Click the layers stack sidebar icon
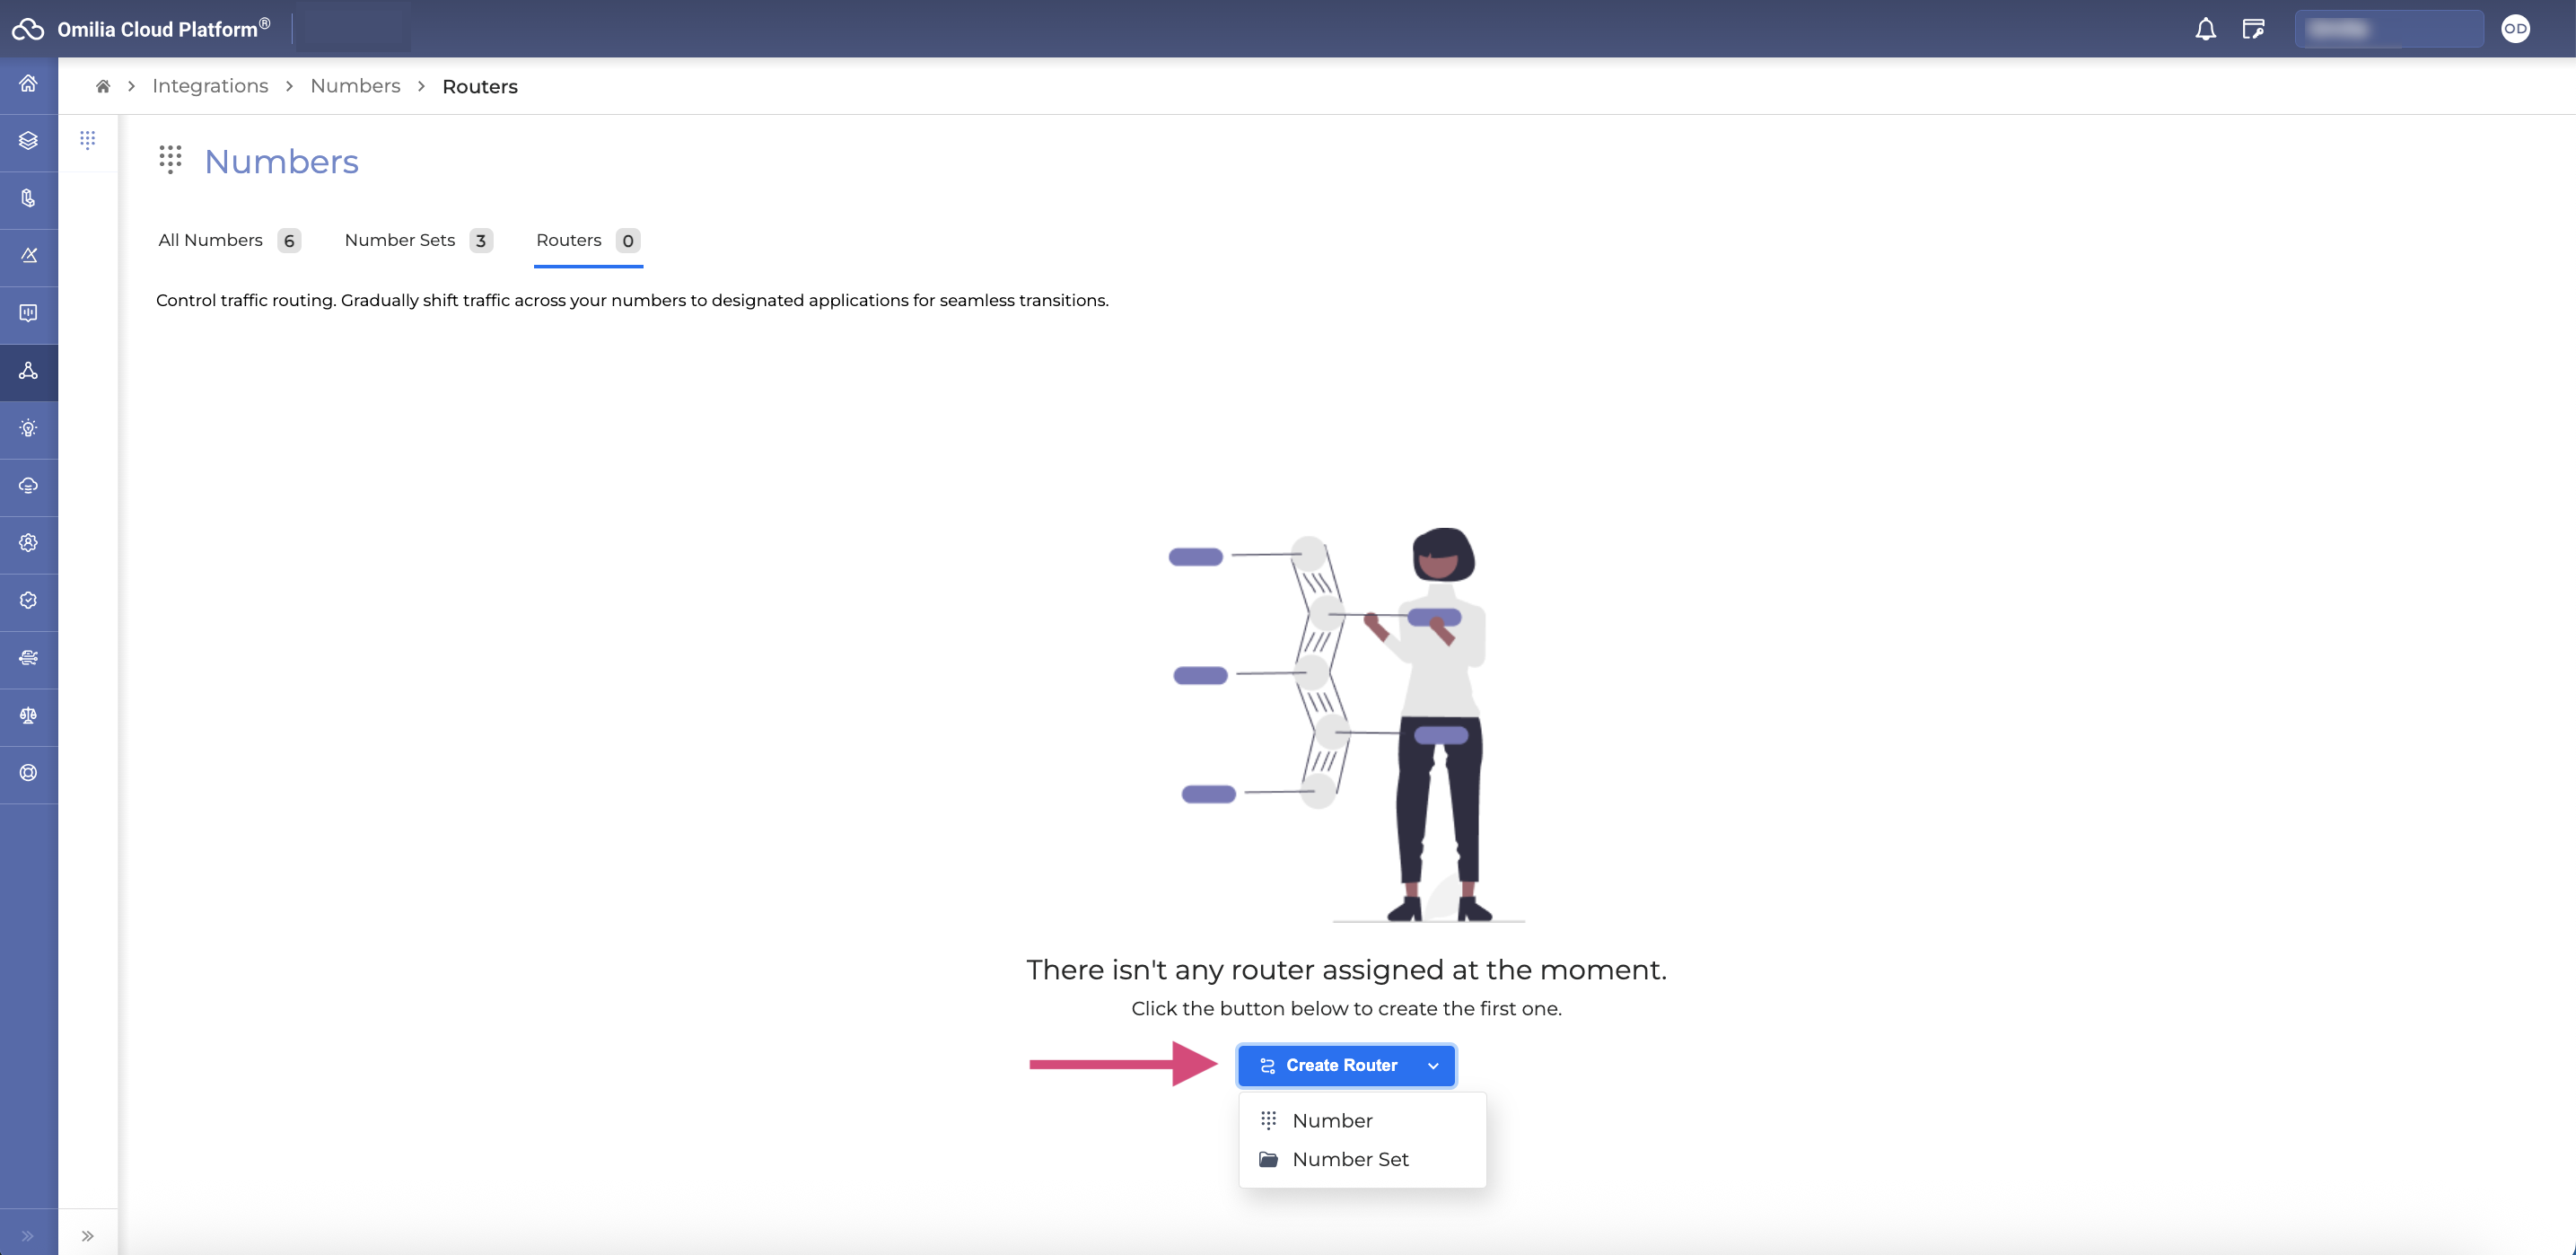The width and height of the screenshot is (2576, 1255). pyautogui.click(x=28, y=141)
